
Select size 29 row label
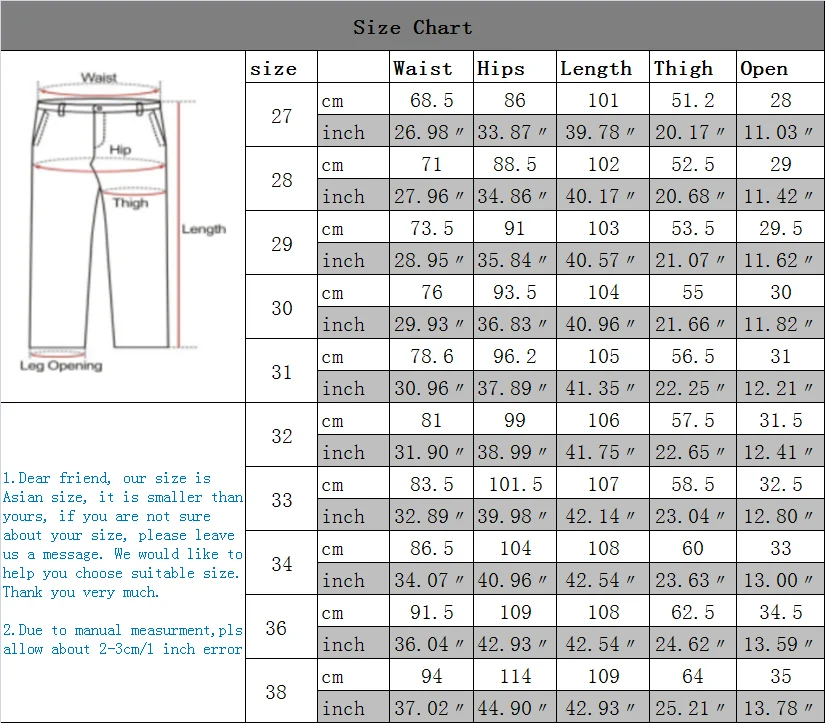pos(281,244)
